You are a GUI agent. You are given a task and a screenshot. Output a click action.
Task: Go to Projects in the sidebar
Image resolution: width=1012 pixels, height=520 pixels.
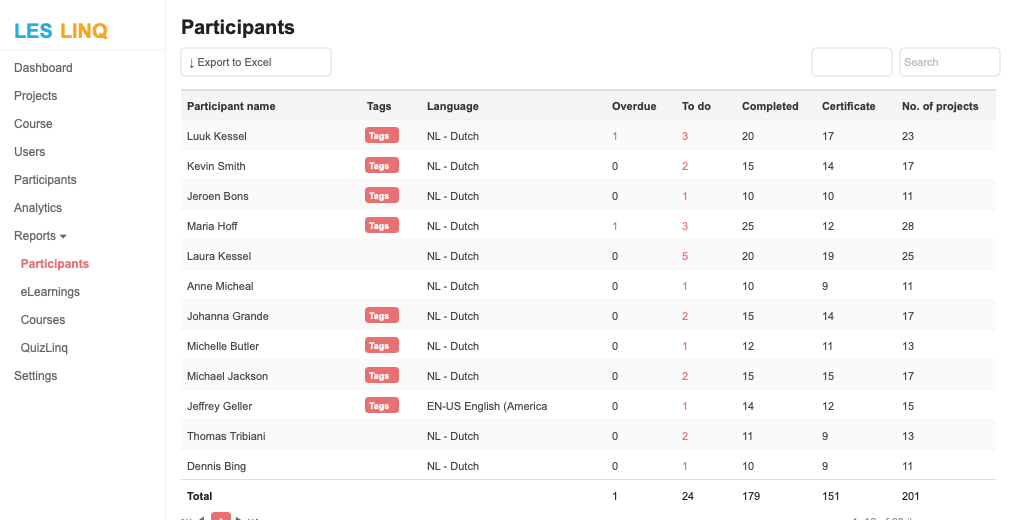(x=35, y=95)
